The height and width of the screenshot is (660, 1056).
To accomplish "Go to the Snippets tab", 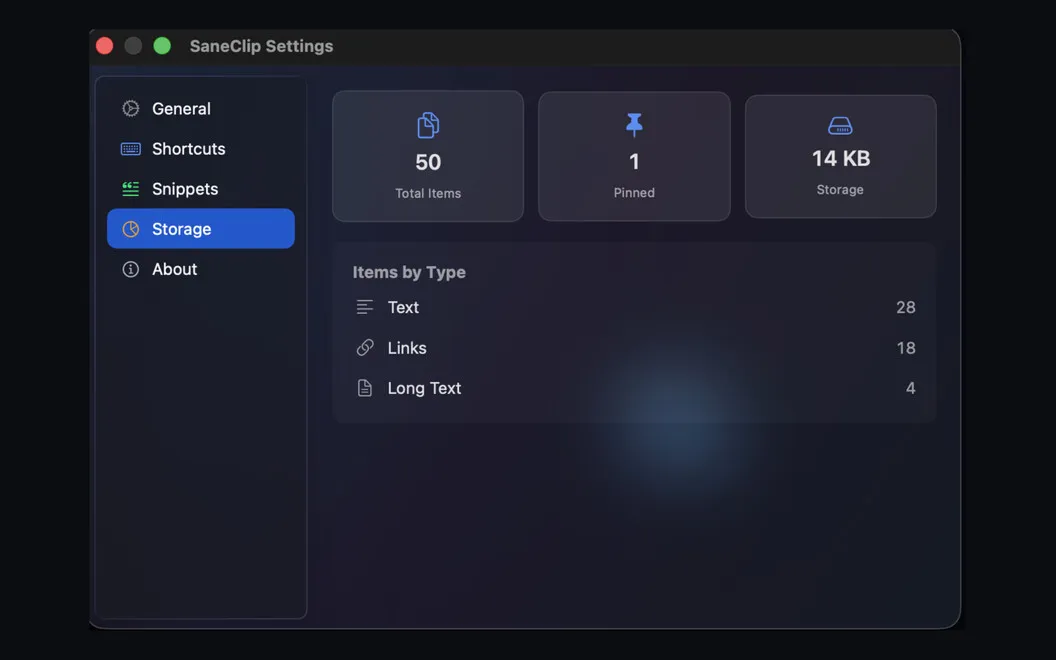I will click(201, 189).
